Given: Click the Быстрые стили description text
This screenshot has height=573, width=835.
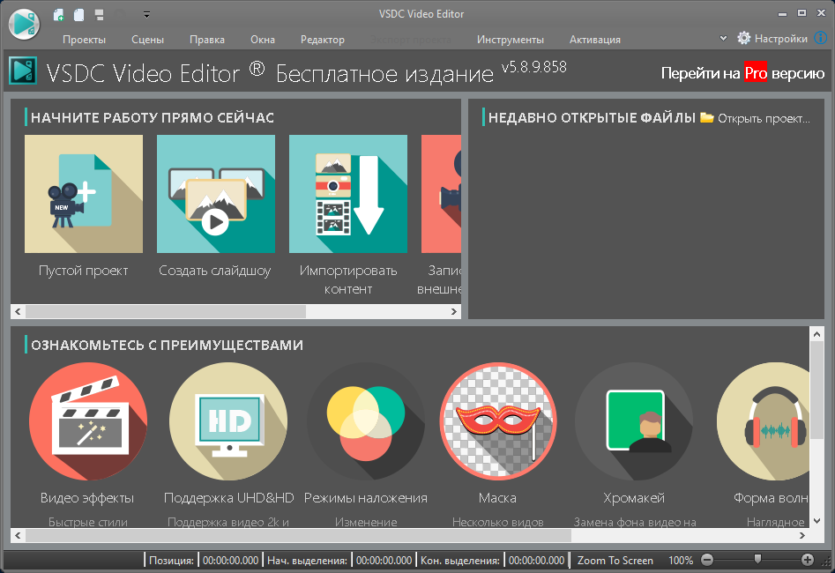Looking at the screenshot, I should pyautogui.click(x=88, y=522).
